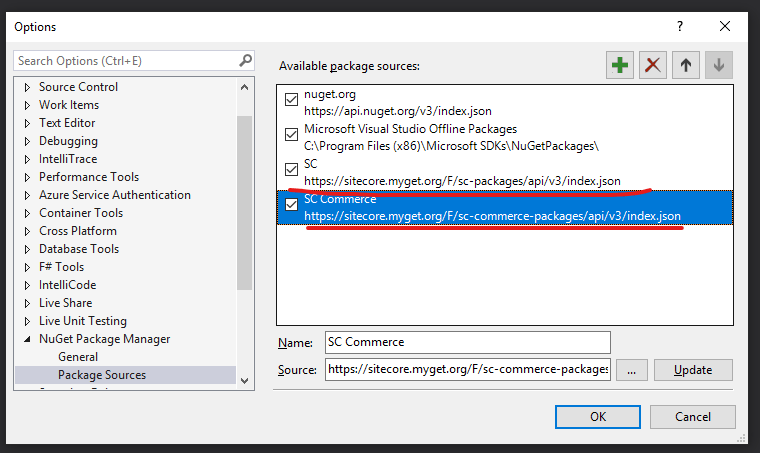This screenshot has width=760, height=453.
Task: Click the question mark help icon
Action: click(x=680, y=26)
